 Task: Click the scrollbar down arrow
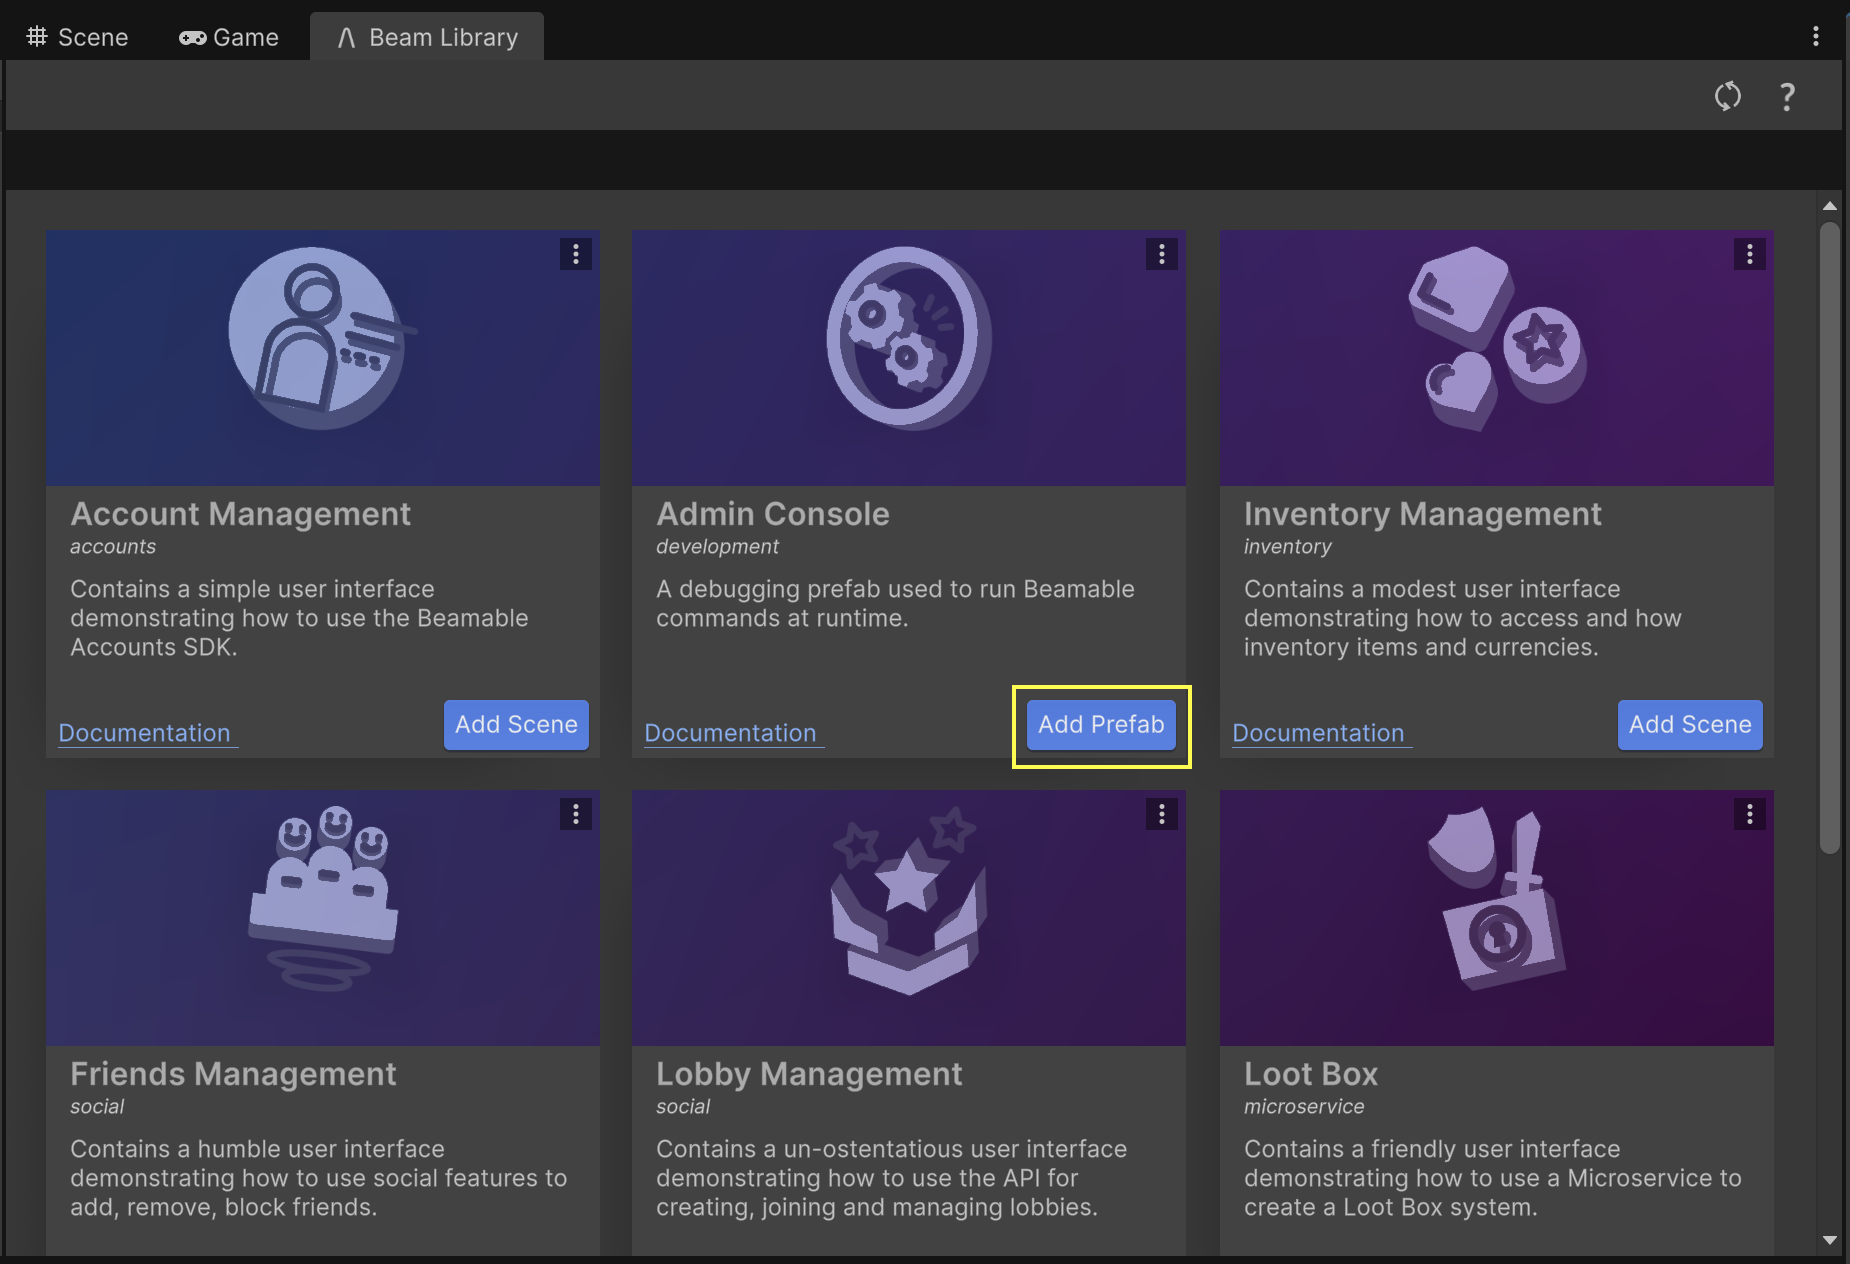click(1830, 1240)
